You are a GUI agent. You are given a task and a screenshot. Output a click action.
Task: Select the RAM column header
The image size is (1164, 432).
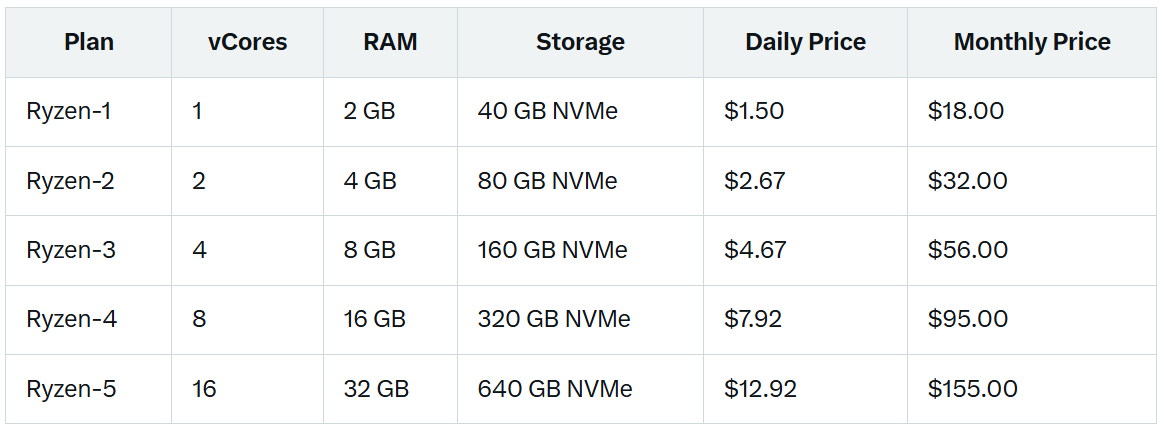pos(390,42)
